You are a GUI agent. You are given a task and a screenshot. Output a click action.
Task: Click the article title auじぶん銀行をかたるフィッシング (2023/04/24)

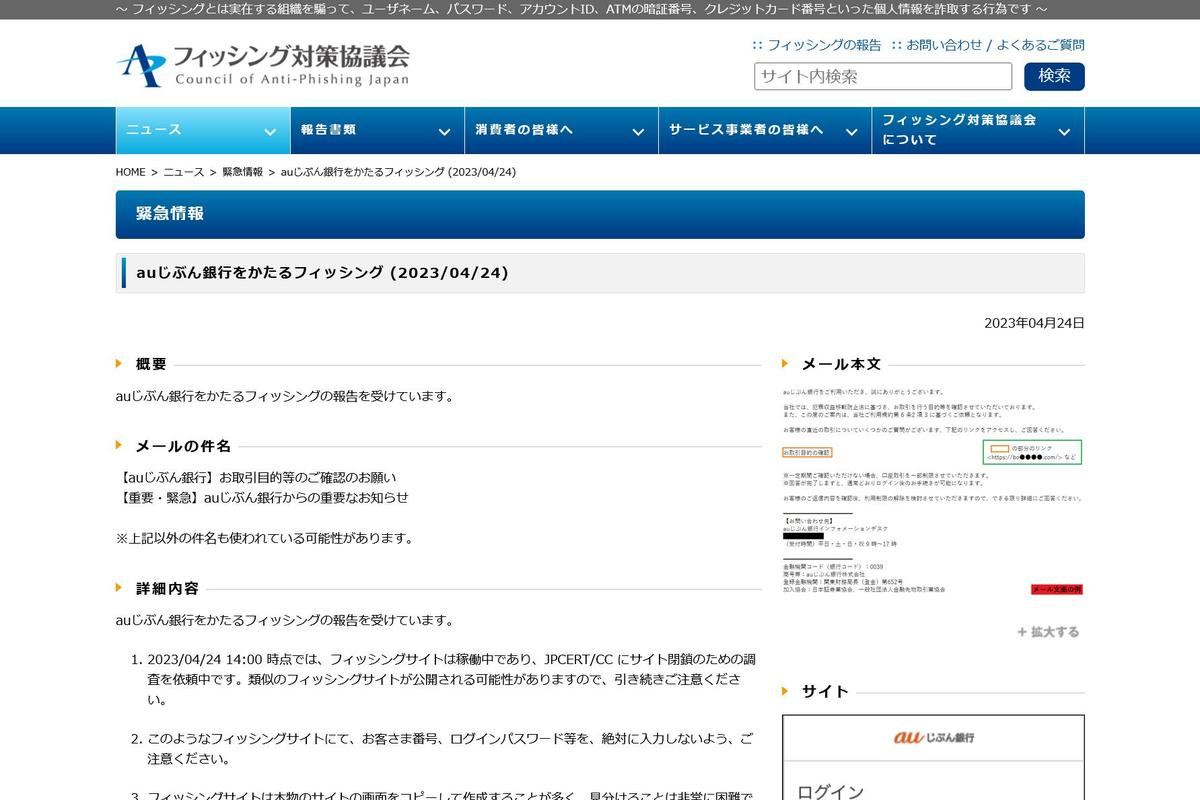[x=322, y=272]
